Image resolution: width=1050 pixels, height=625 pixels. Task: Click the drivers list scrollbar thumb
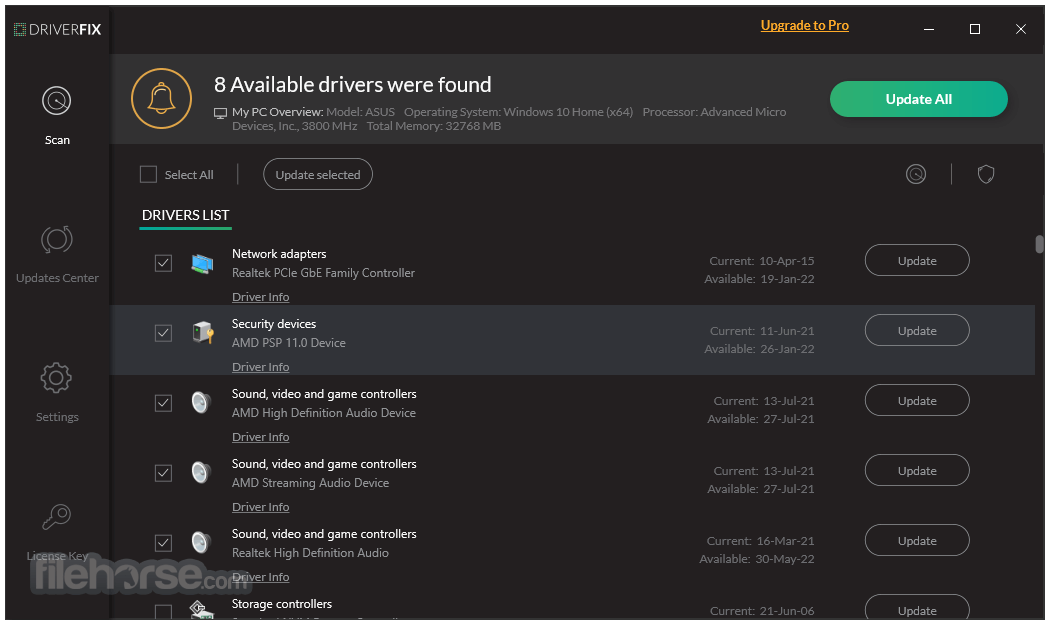(x=1039, y=244)
